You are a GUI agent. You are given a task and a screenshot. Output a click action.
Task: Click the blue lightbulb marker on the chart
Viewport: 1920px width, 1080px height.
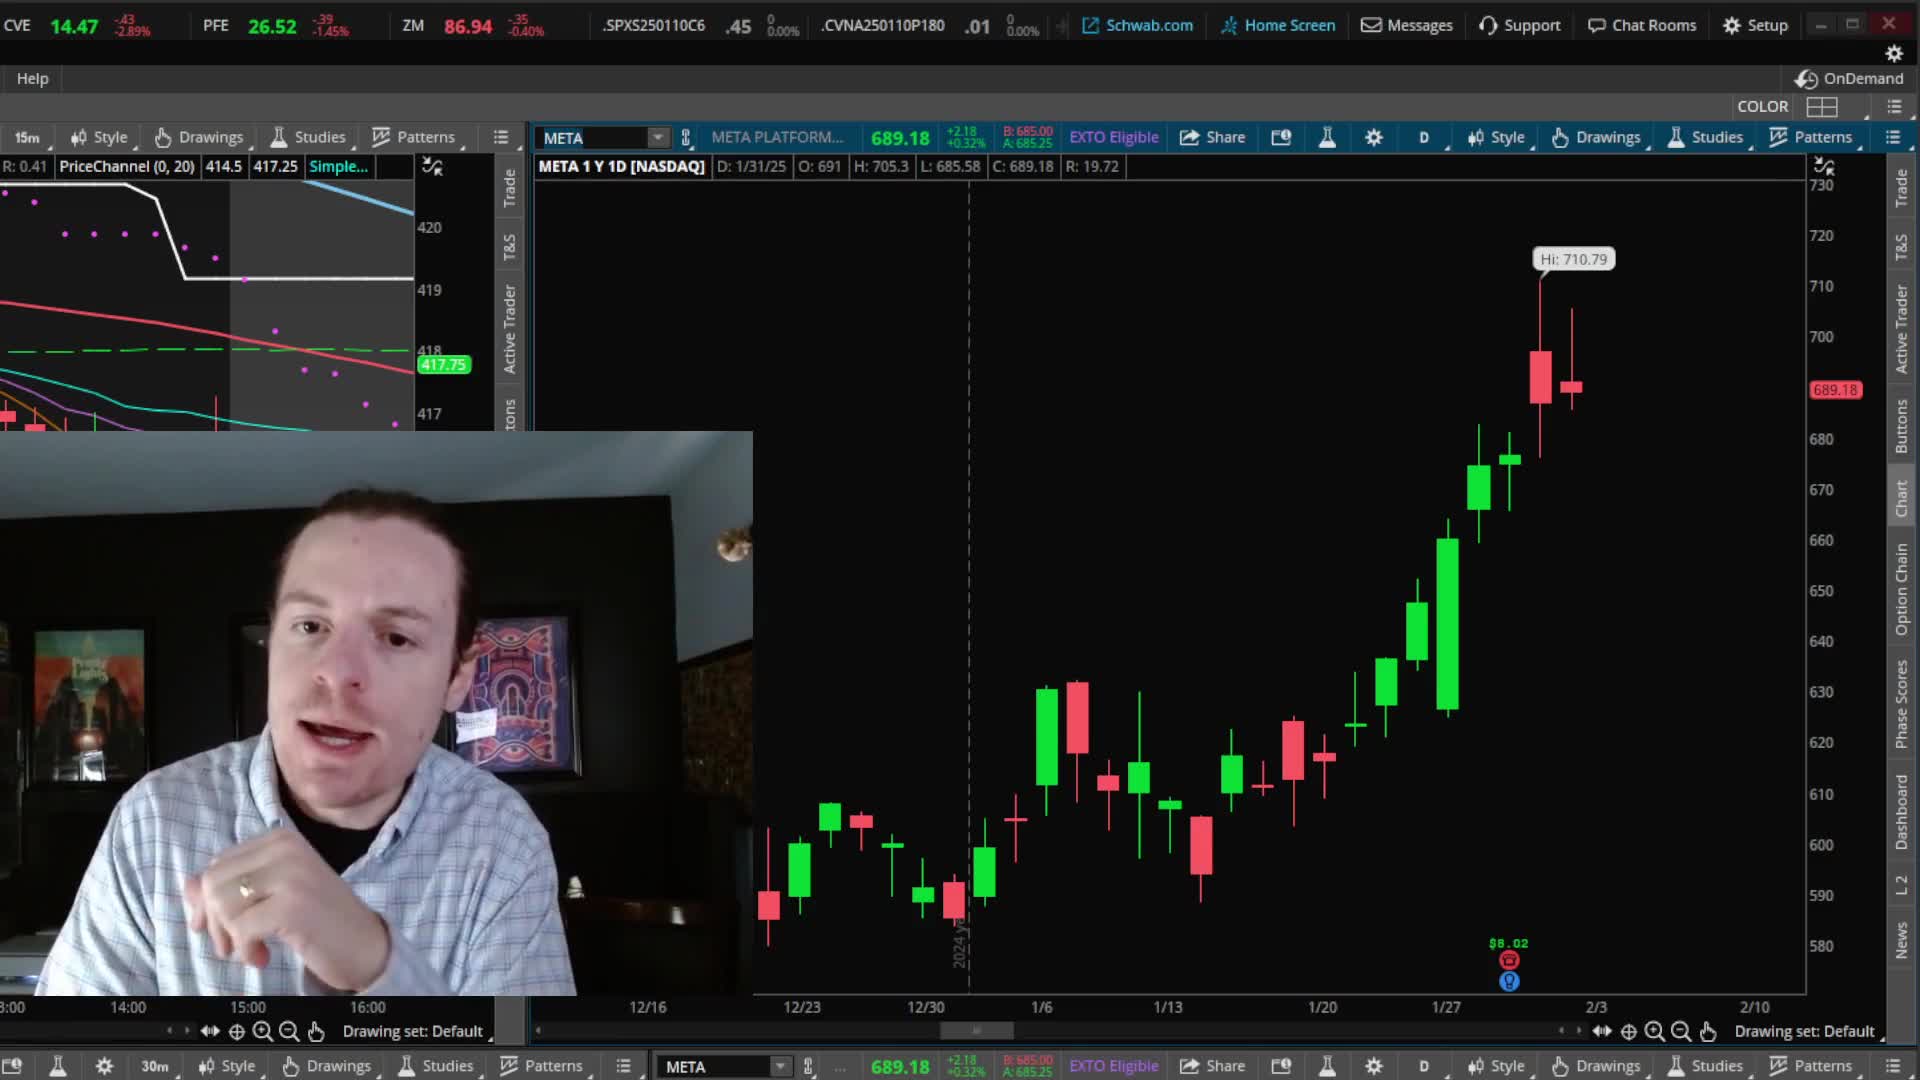[x=1509, y=981]
